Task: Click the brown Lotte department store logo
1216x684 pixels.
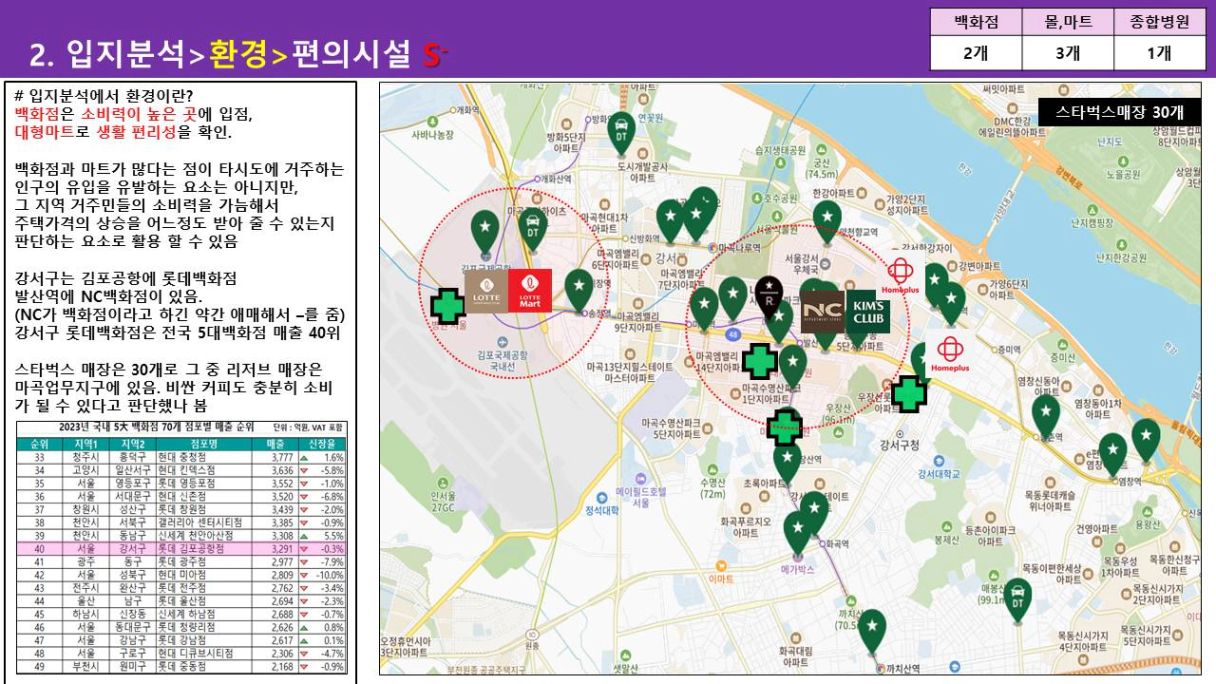Action: 486,290
